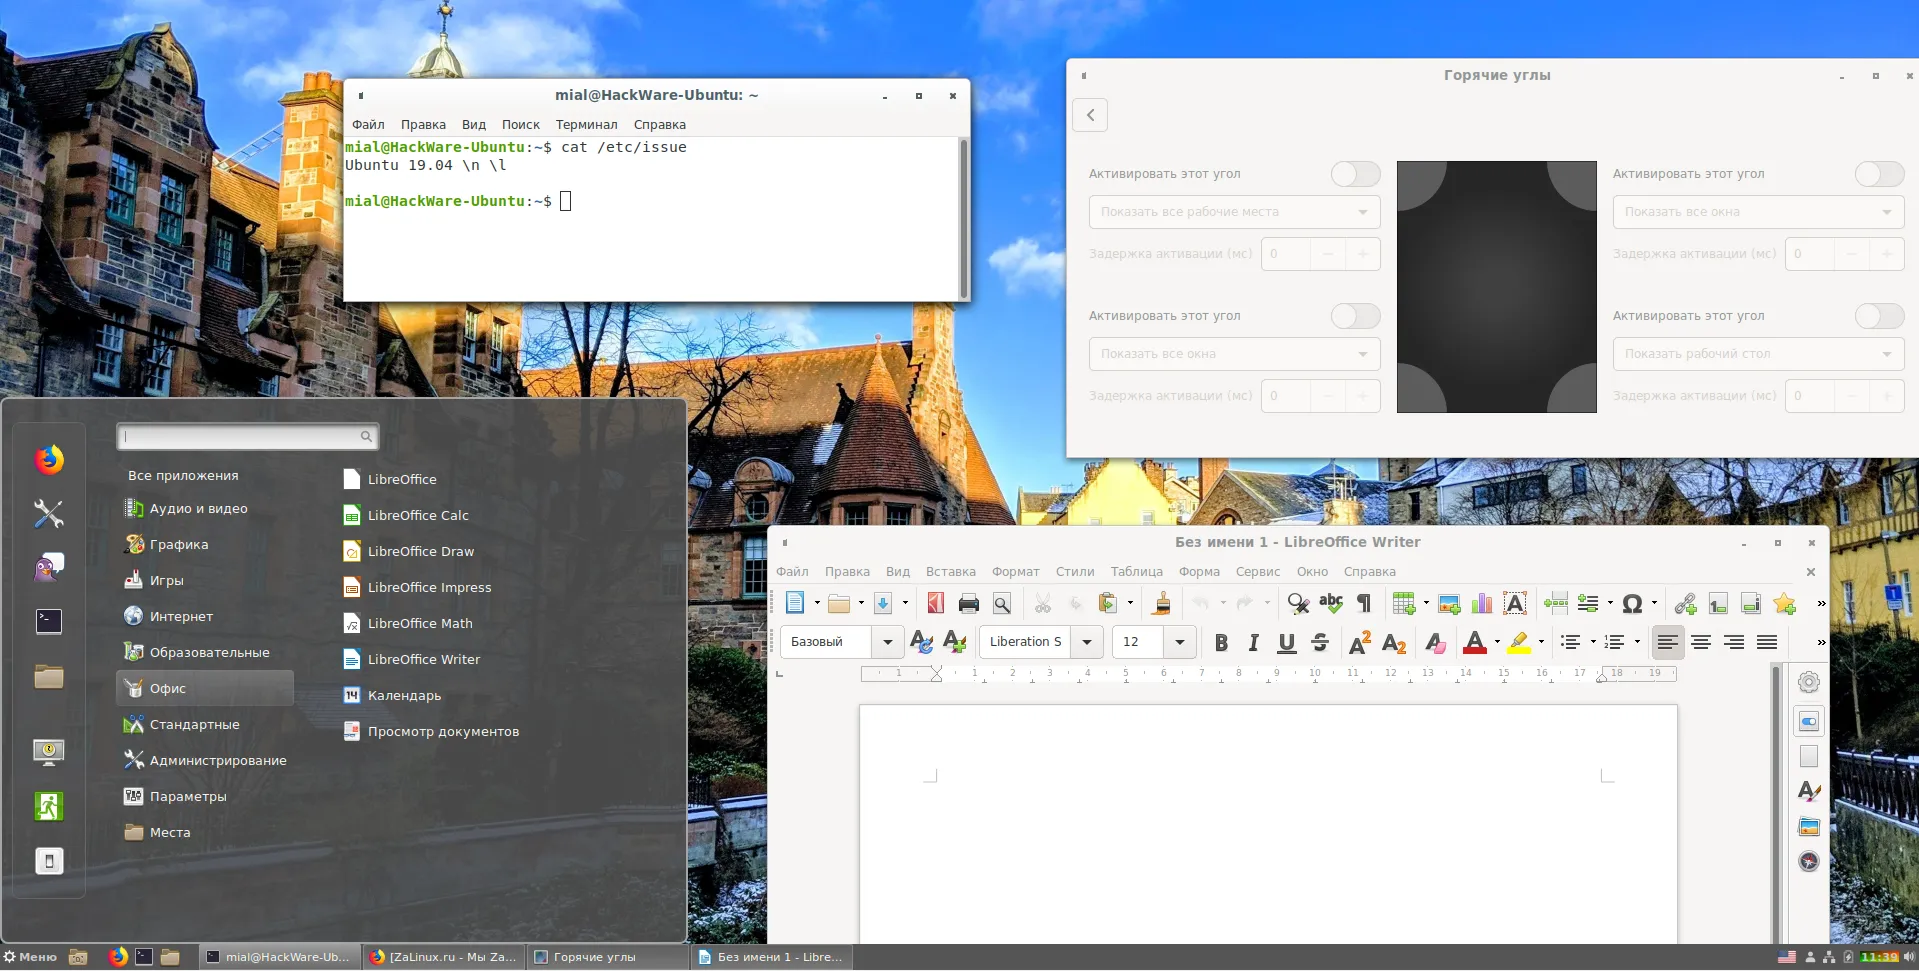Expand font size dropdown showing 12

pos(1180,642)
